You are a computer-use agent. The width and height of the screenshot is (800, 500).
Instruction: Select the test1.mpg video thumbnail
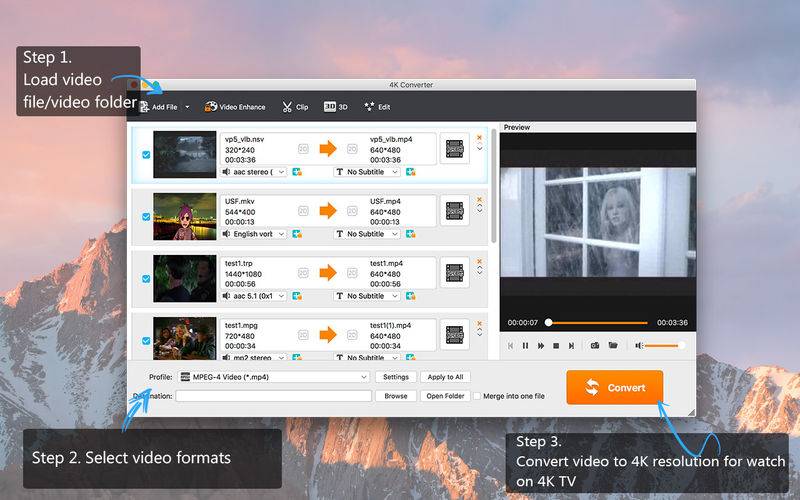click(x=185, y=339)
